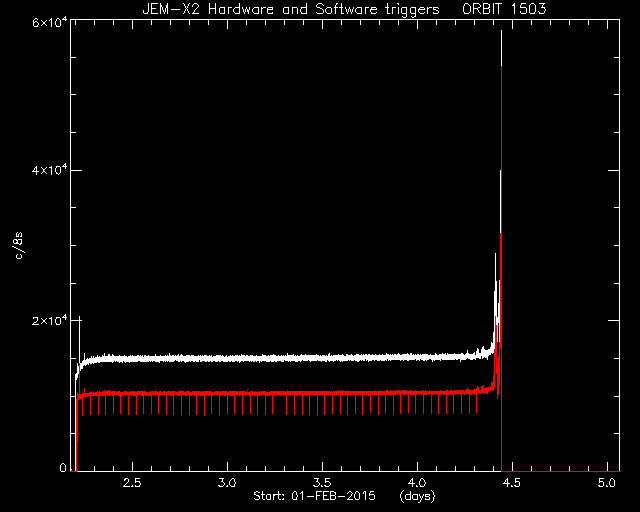
Task: Click the 0 y-axis tick label
Action: (x=63, y=468)
